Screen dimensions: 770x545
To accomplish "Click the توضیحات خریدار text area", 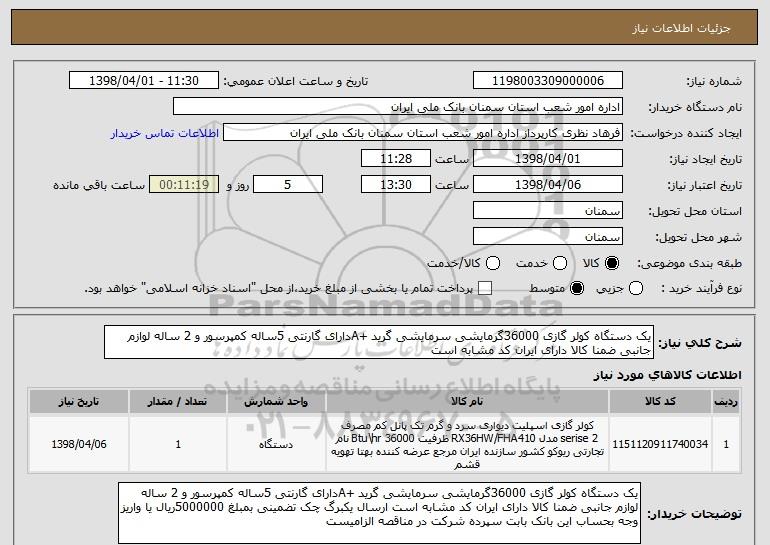I will pos(380,513).
